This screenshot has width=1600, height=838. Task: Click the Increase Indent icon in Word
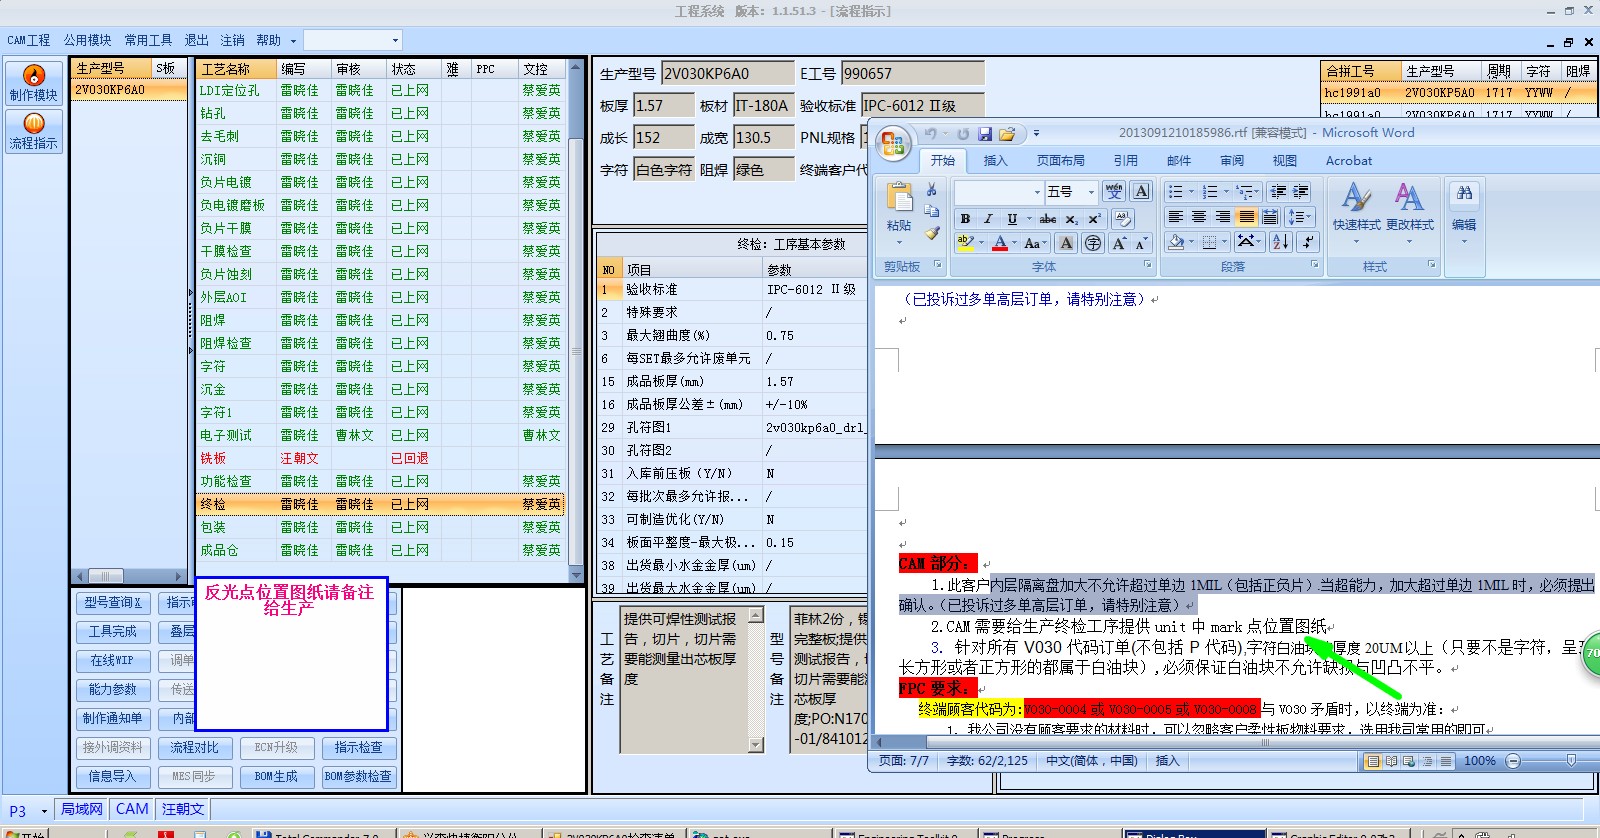coord(1301,191)
